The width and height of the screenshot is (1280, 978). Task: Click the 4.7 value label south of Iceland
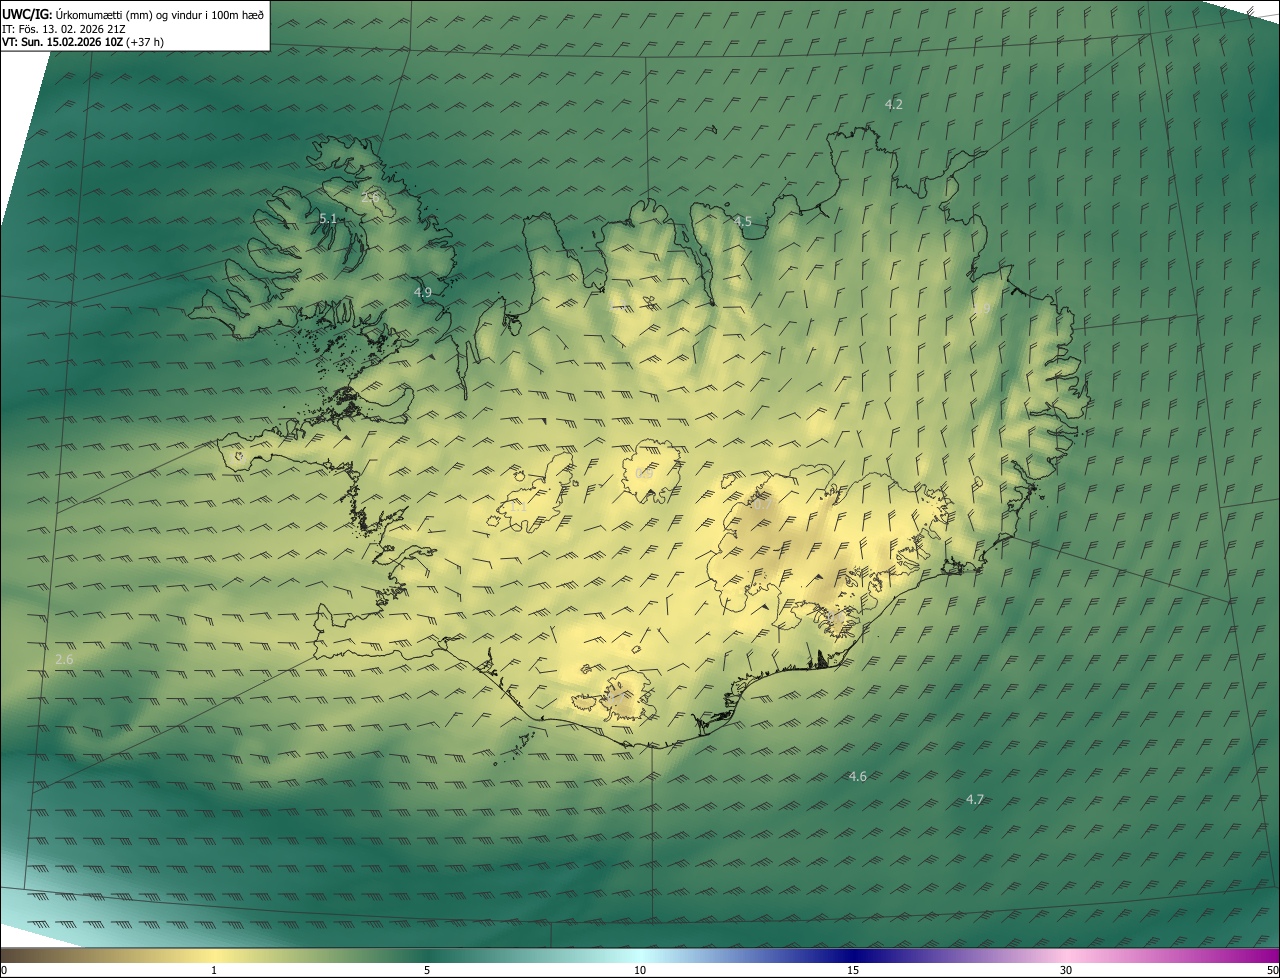[x=975, y=799]
